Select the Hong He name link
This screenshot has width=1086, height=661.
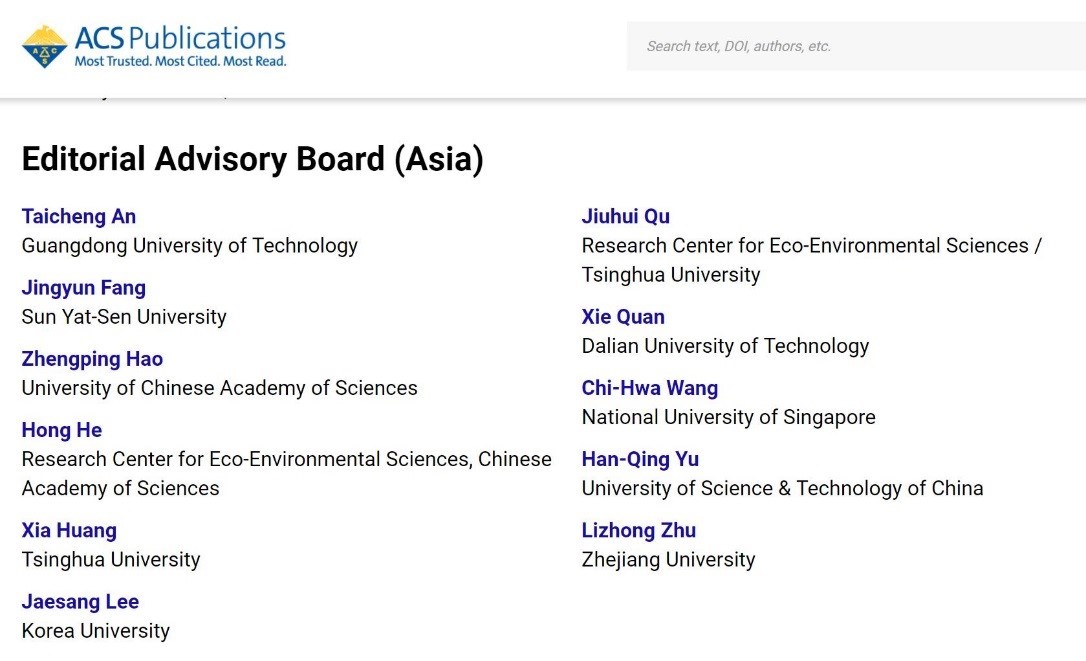tap(62, 430)
